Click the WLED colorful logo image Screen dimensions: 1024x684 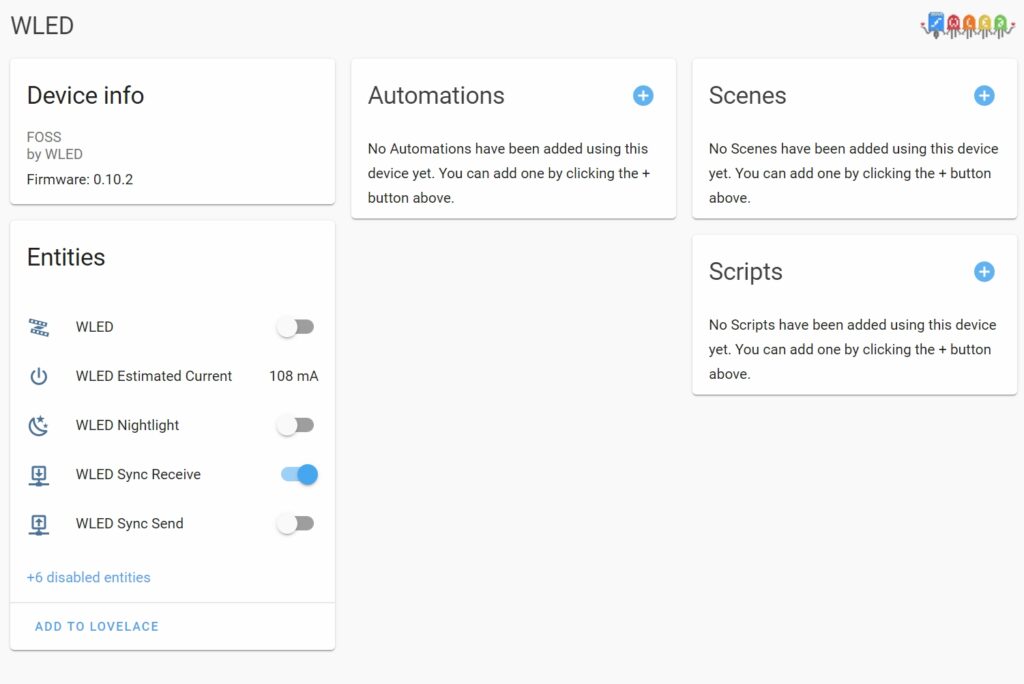[x=967, y=25]
